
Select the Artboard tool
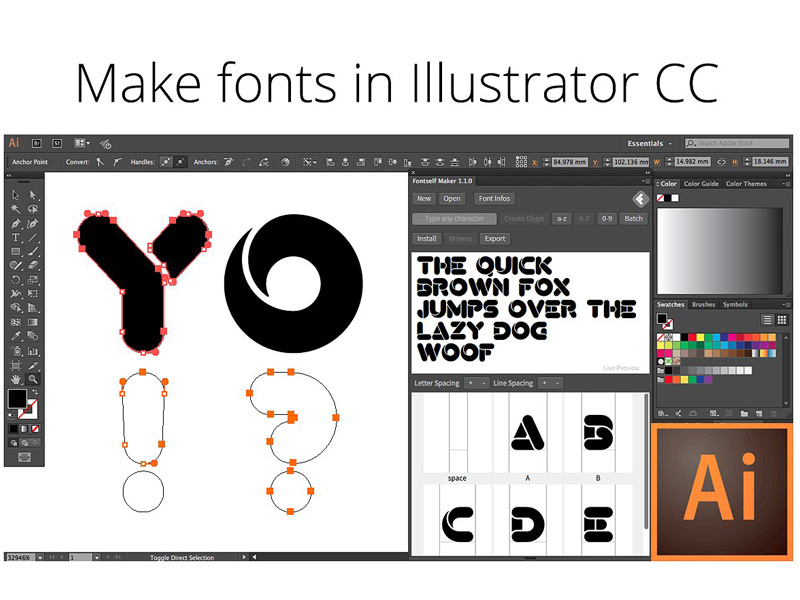pos(16,365)
